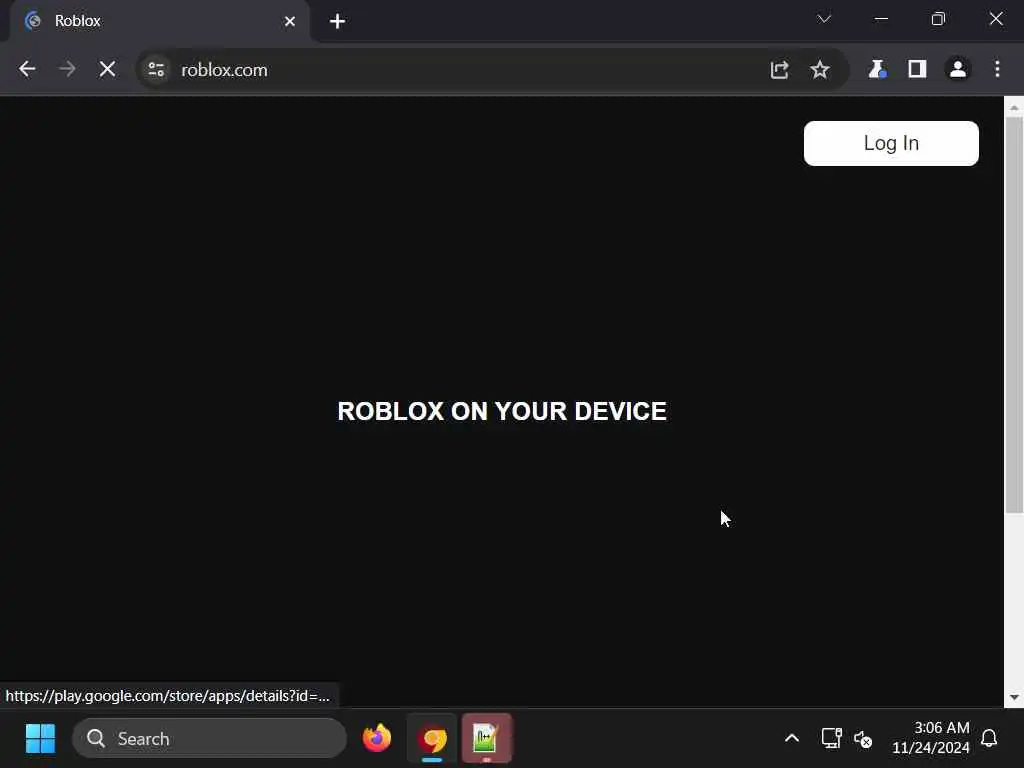Open the notifications bell icon
Viewport: 1024px width, 768px height.
point(989,739)
